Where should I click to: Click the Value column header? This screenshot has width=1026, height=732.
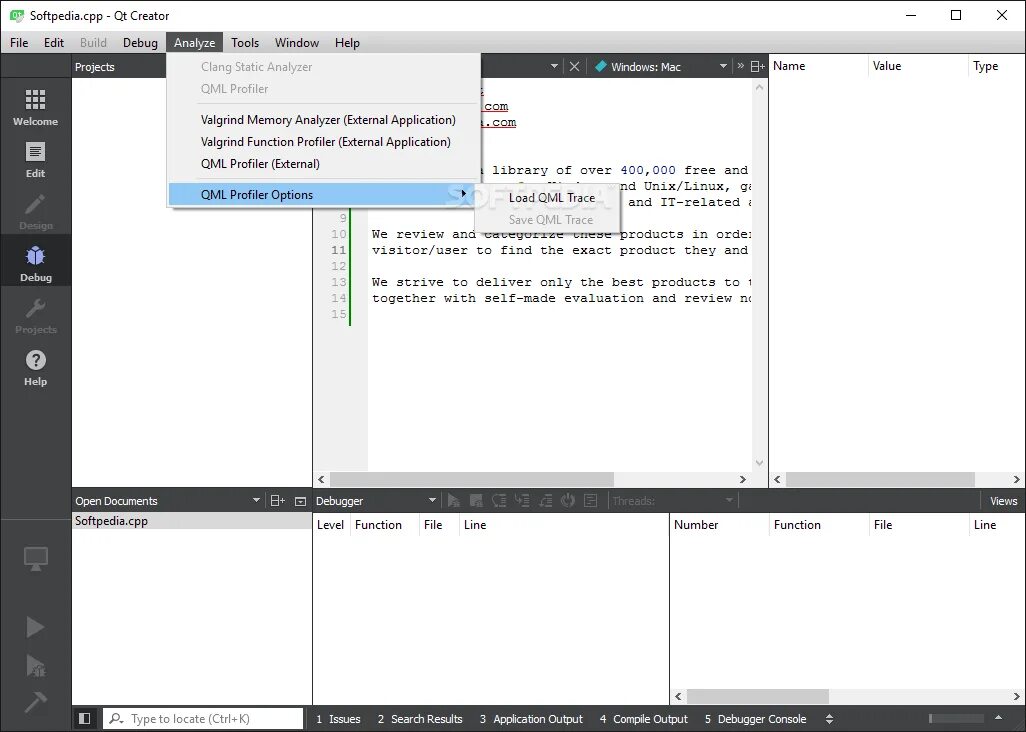coord(917,66)
